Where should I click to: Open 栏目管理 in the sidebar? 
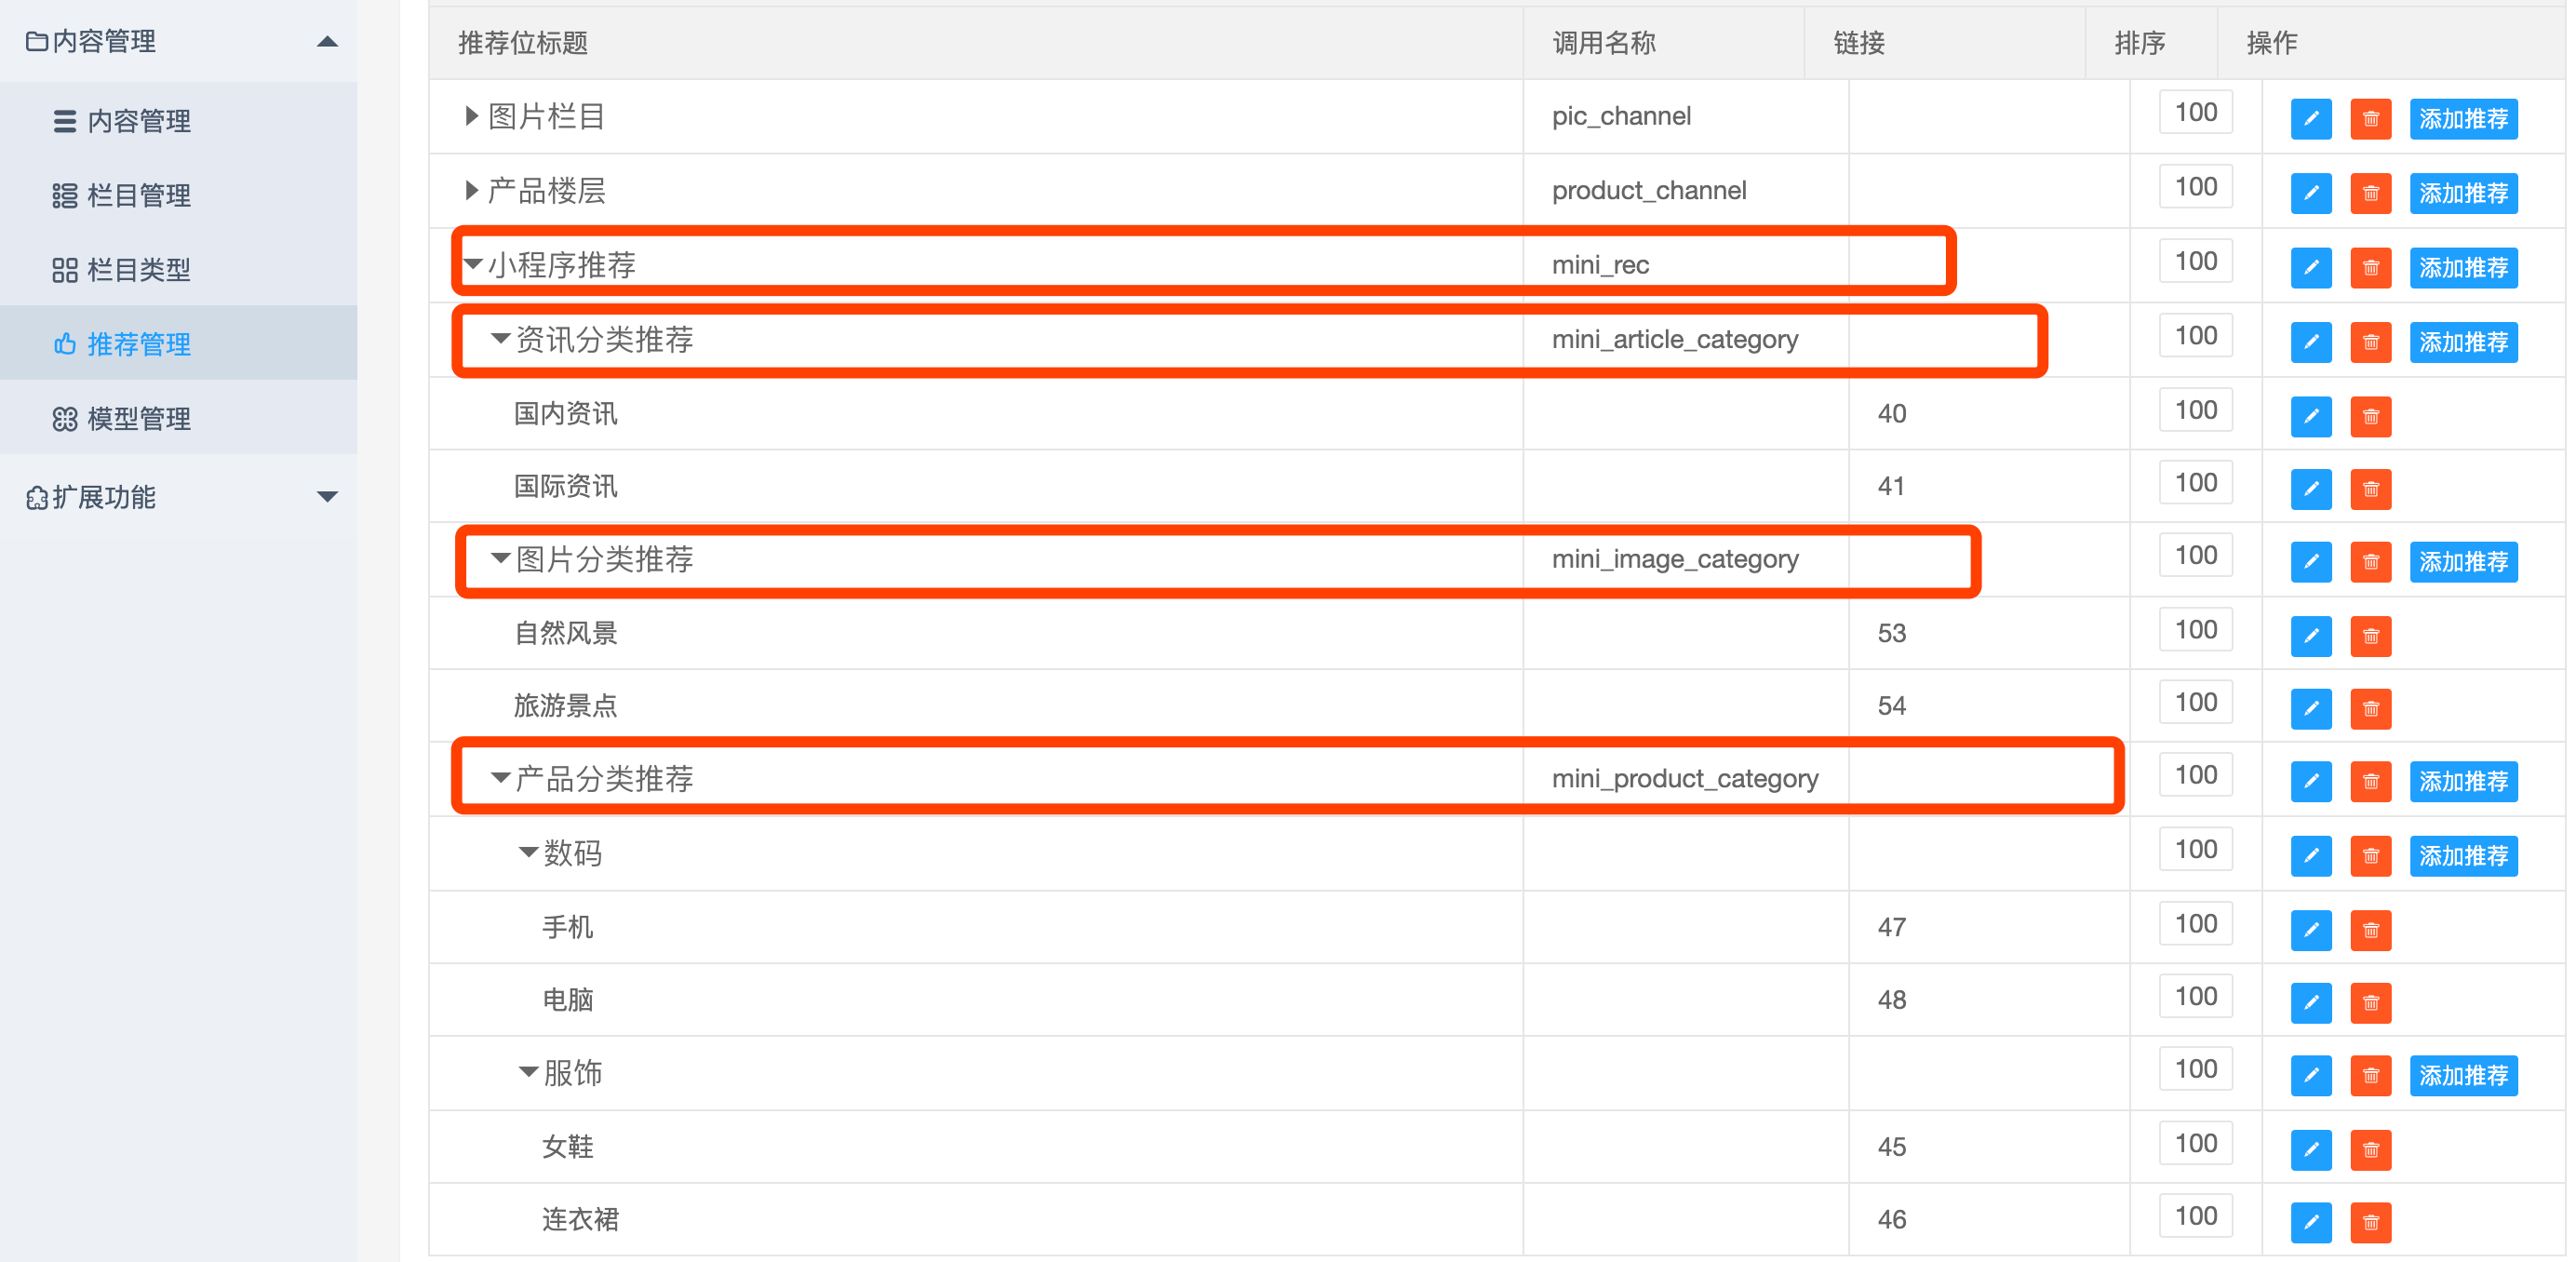click(178, 195)
